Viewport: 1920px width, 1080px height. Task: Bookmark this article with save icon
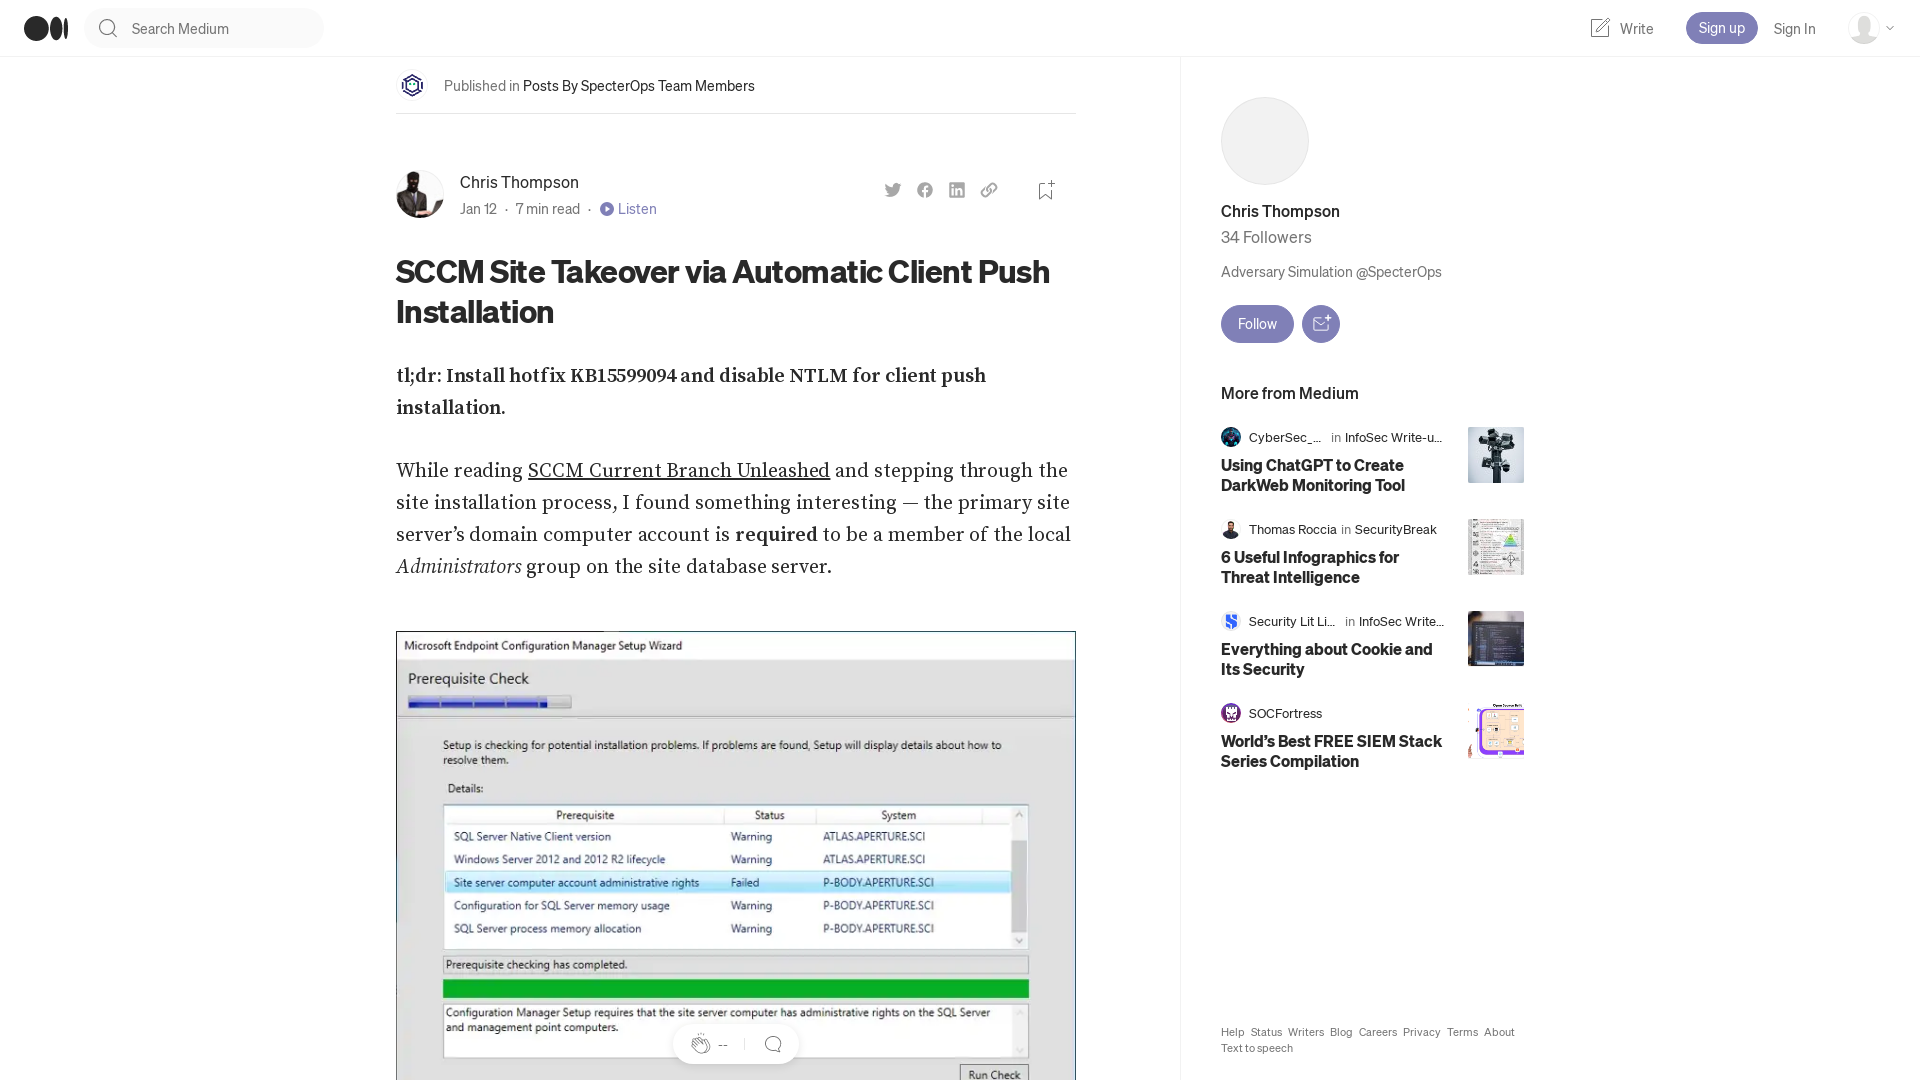tap(1046, 190)
